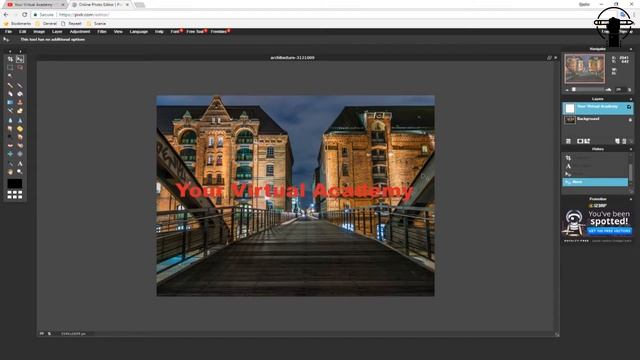Screen dimensions: 640x360
Task: Select the Sponge tool
Action: tap(20, 129)
